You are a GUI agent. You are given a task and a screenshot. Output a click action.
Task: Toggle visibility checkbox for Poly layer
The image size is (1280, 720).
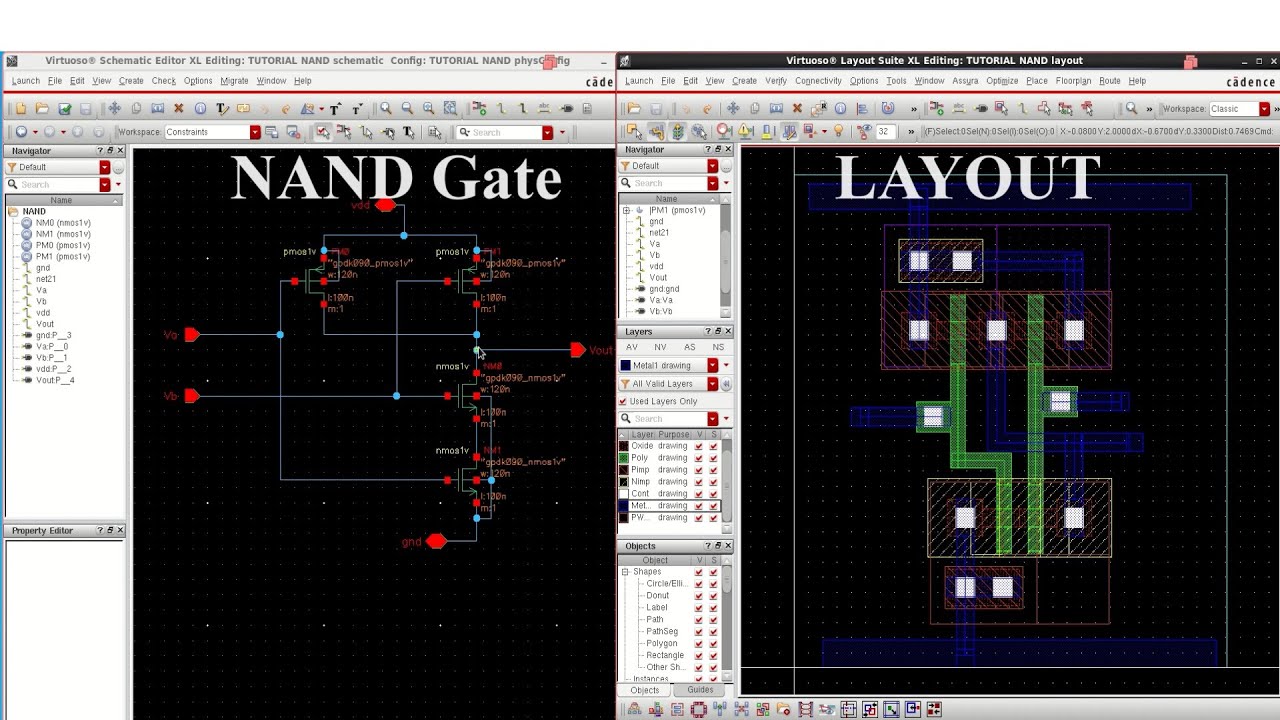point(699,458)
